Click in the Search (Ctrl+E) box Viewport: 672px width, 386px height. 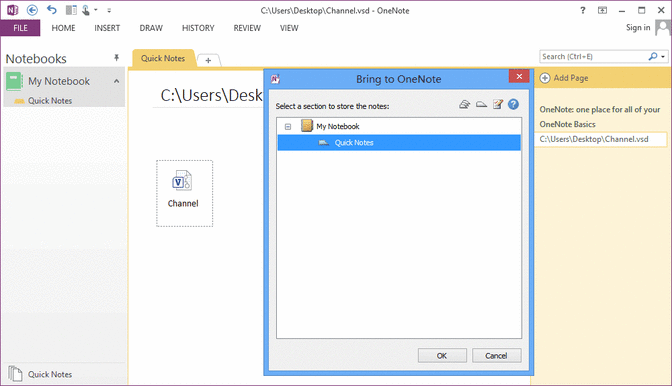pos(593,57)
